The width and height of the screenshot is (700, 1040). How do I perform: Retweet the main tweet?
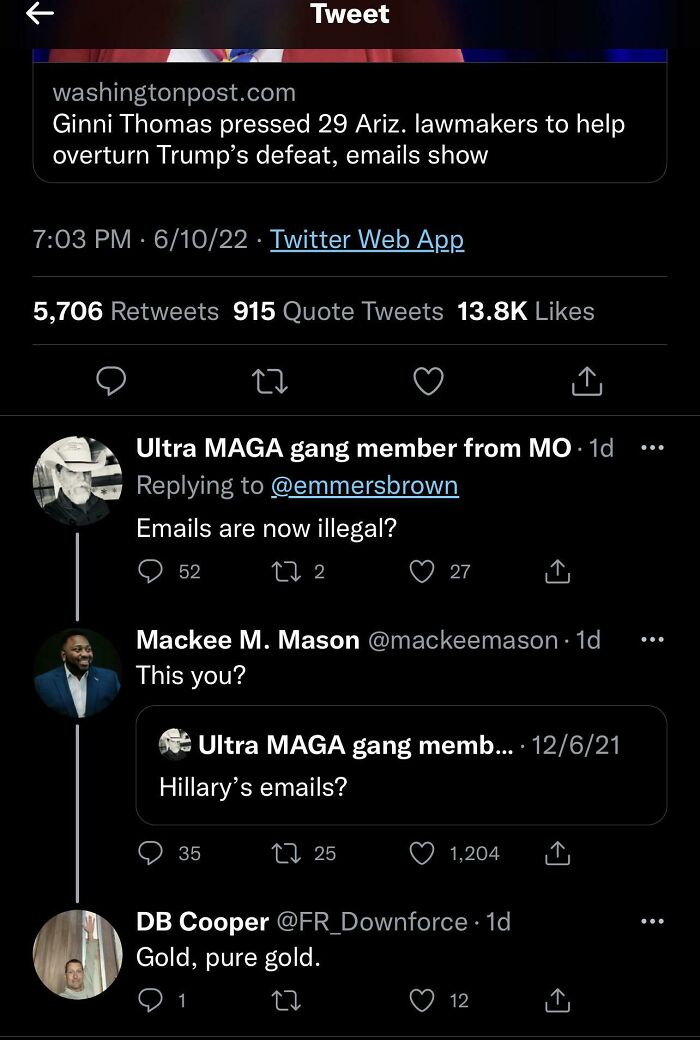pos(268,381)
